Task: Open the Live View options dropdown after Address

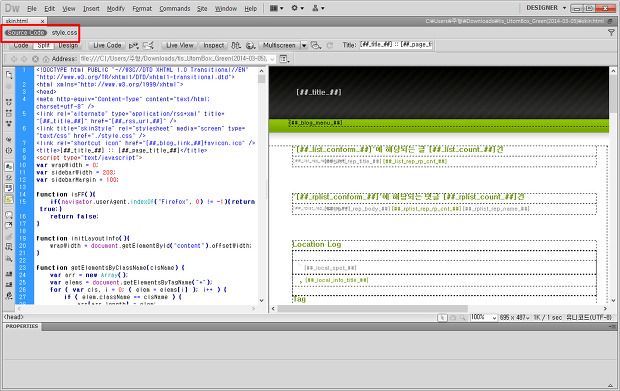Action: 284,59
